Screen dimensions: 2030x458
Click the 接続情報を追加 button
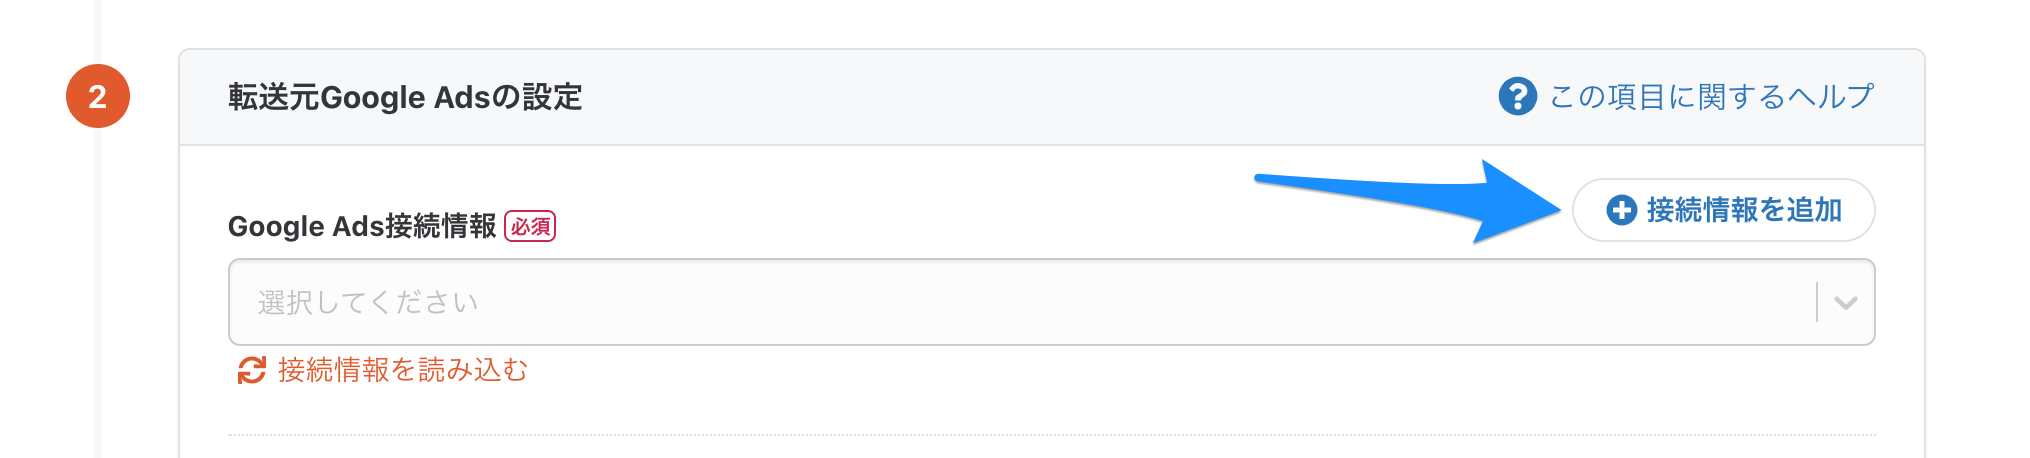pyautogui.click(x=1723, y=210)
